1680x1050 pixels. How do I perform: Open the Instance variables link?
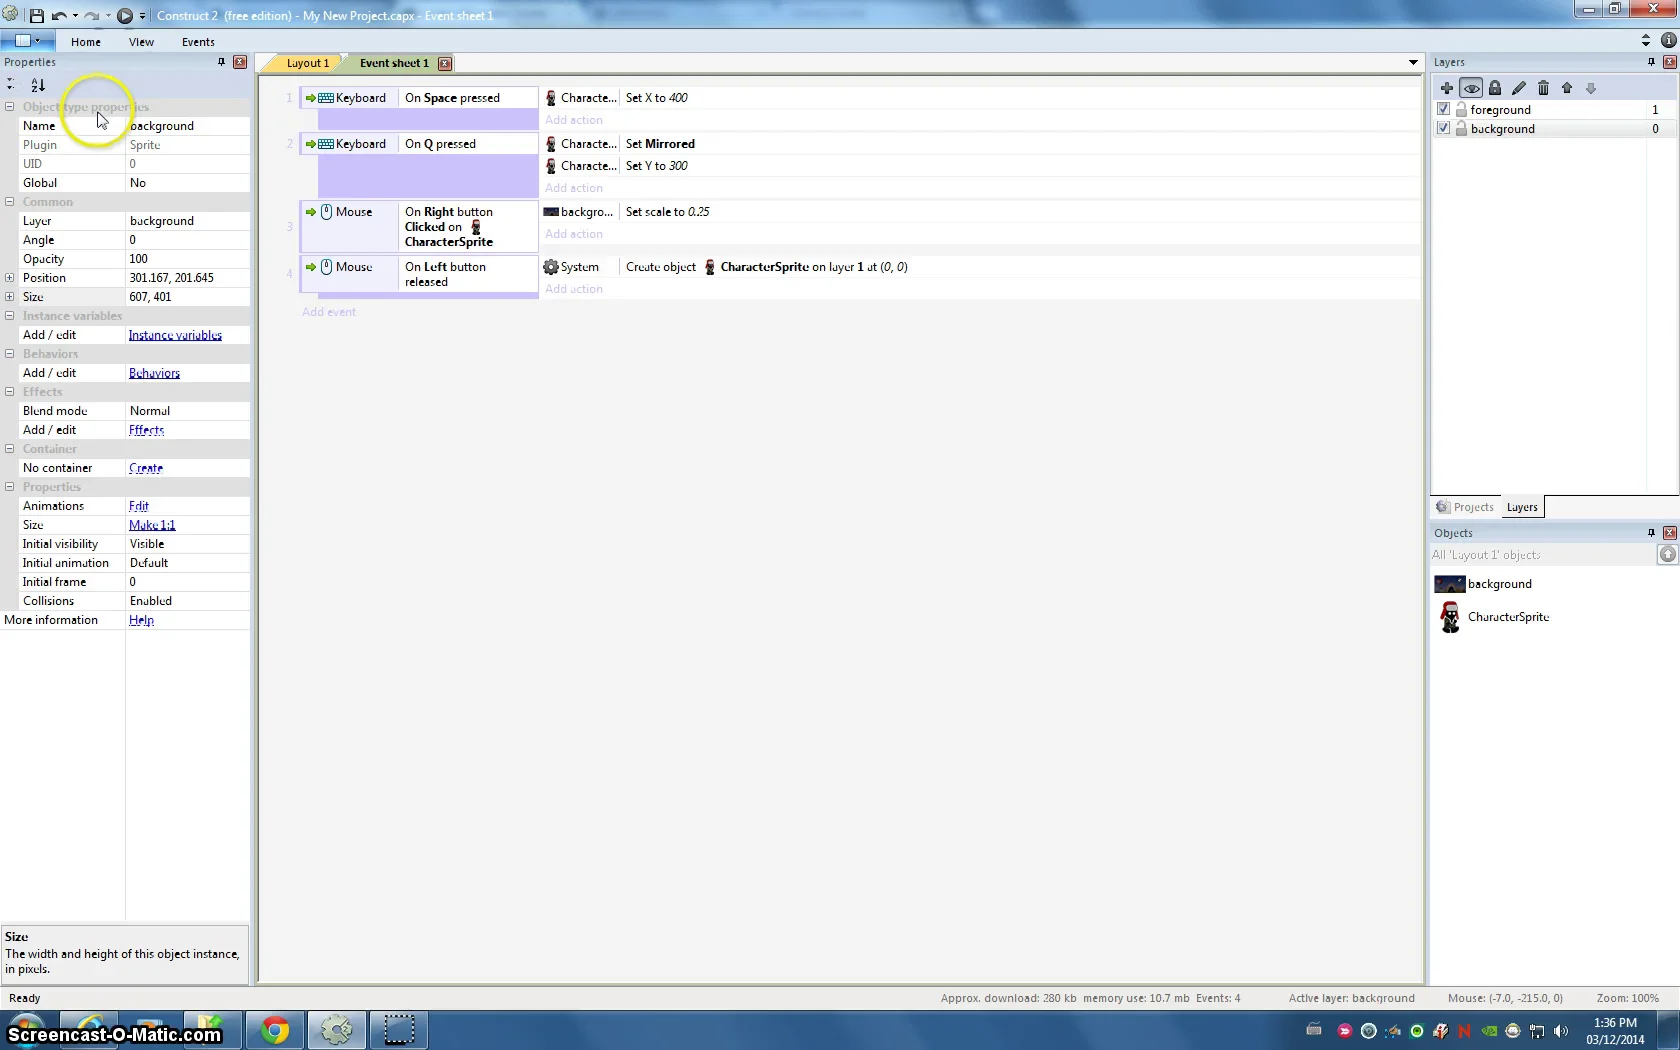tap(175, 335)
